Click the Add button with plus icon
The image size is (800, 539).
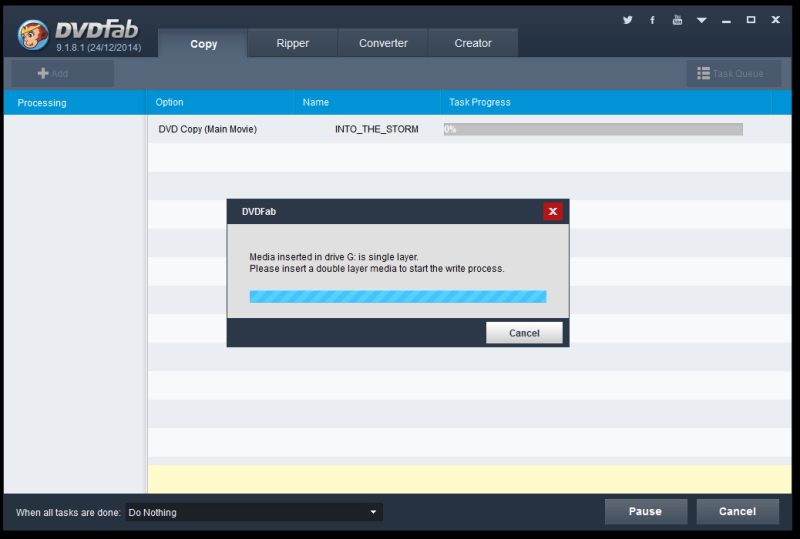[63, 74]
